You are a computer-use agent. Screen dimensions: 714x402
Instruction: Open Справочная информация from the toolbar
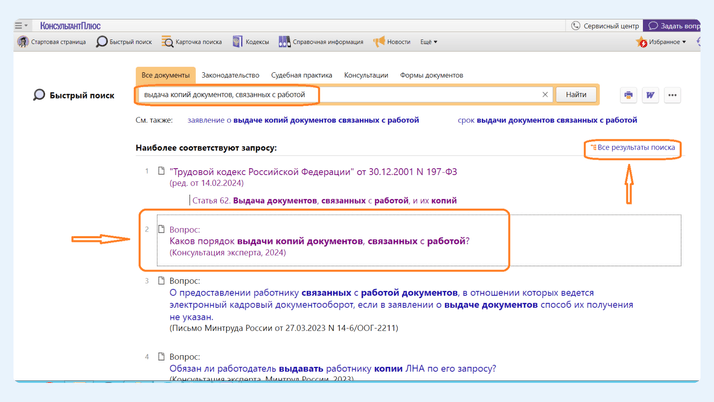click(x=285, y=42)
